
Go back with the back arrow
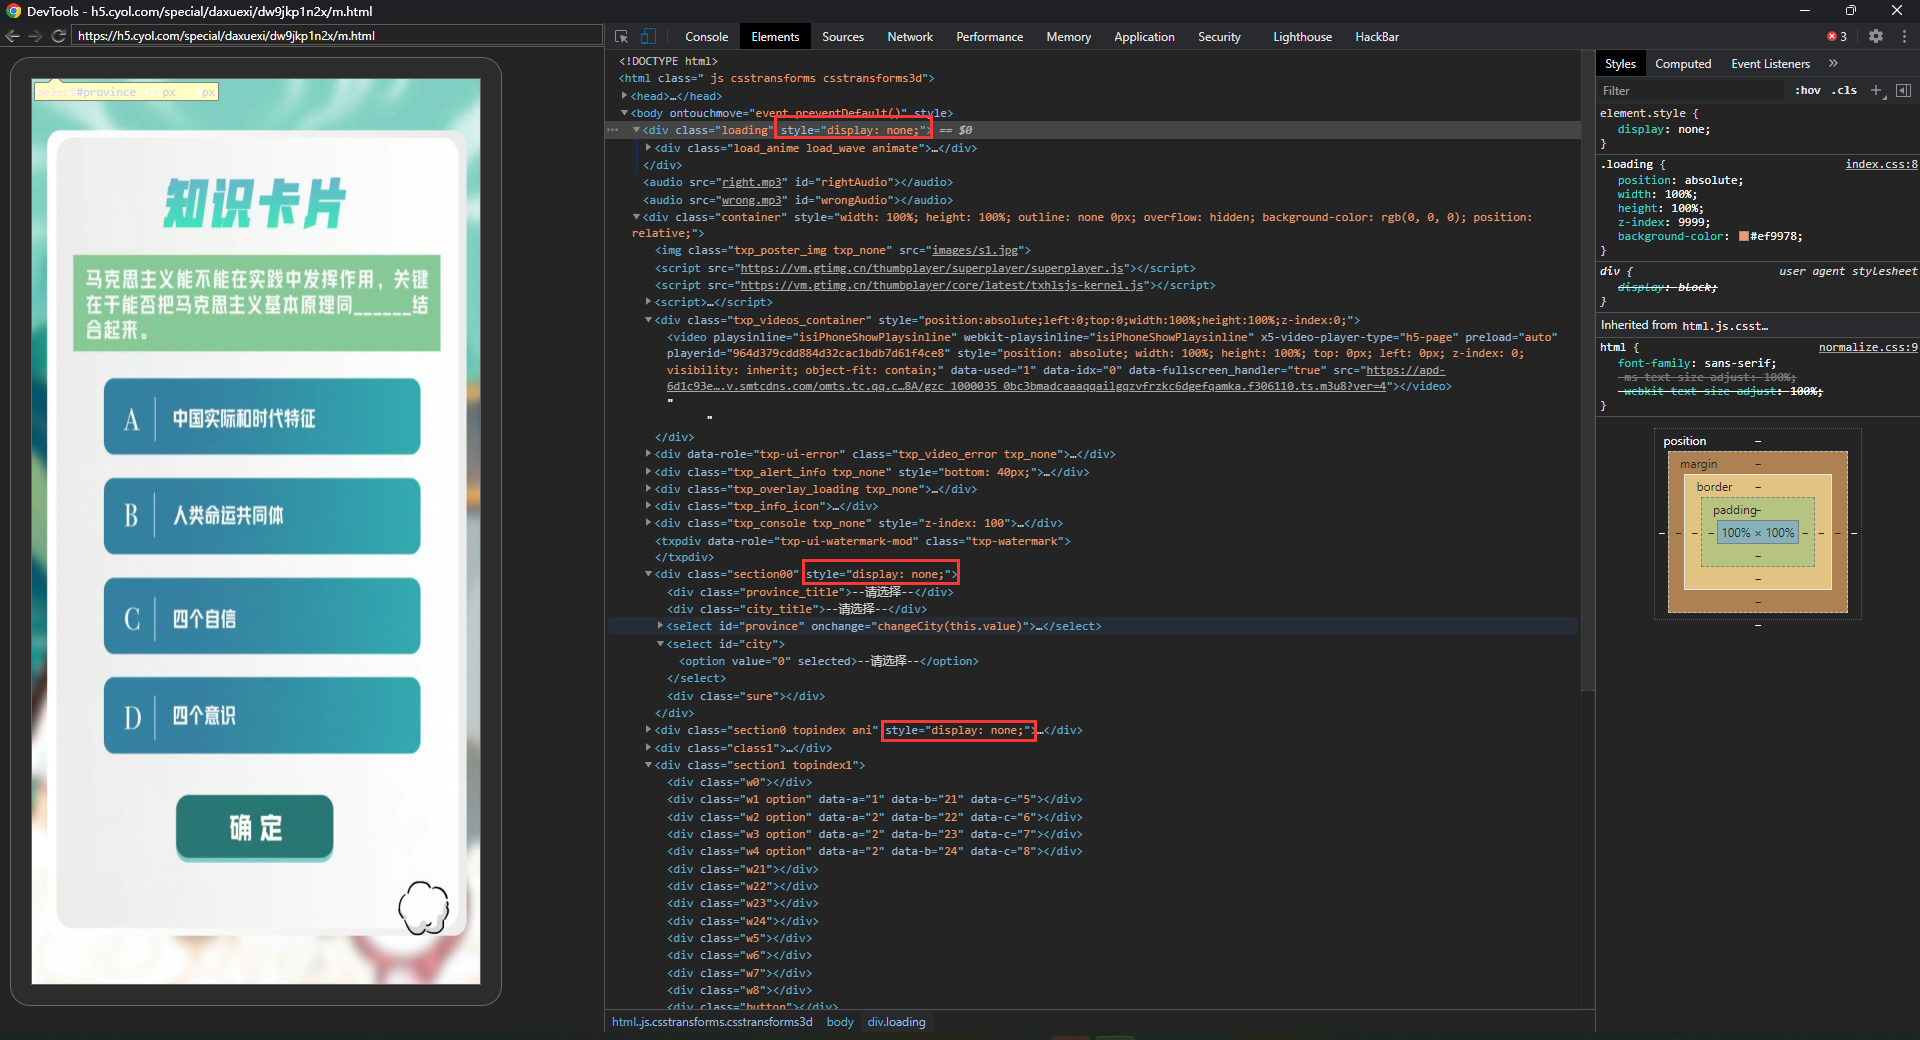coord(13,35)
